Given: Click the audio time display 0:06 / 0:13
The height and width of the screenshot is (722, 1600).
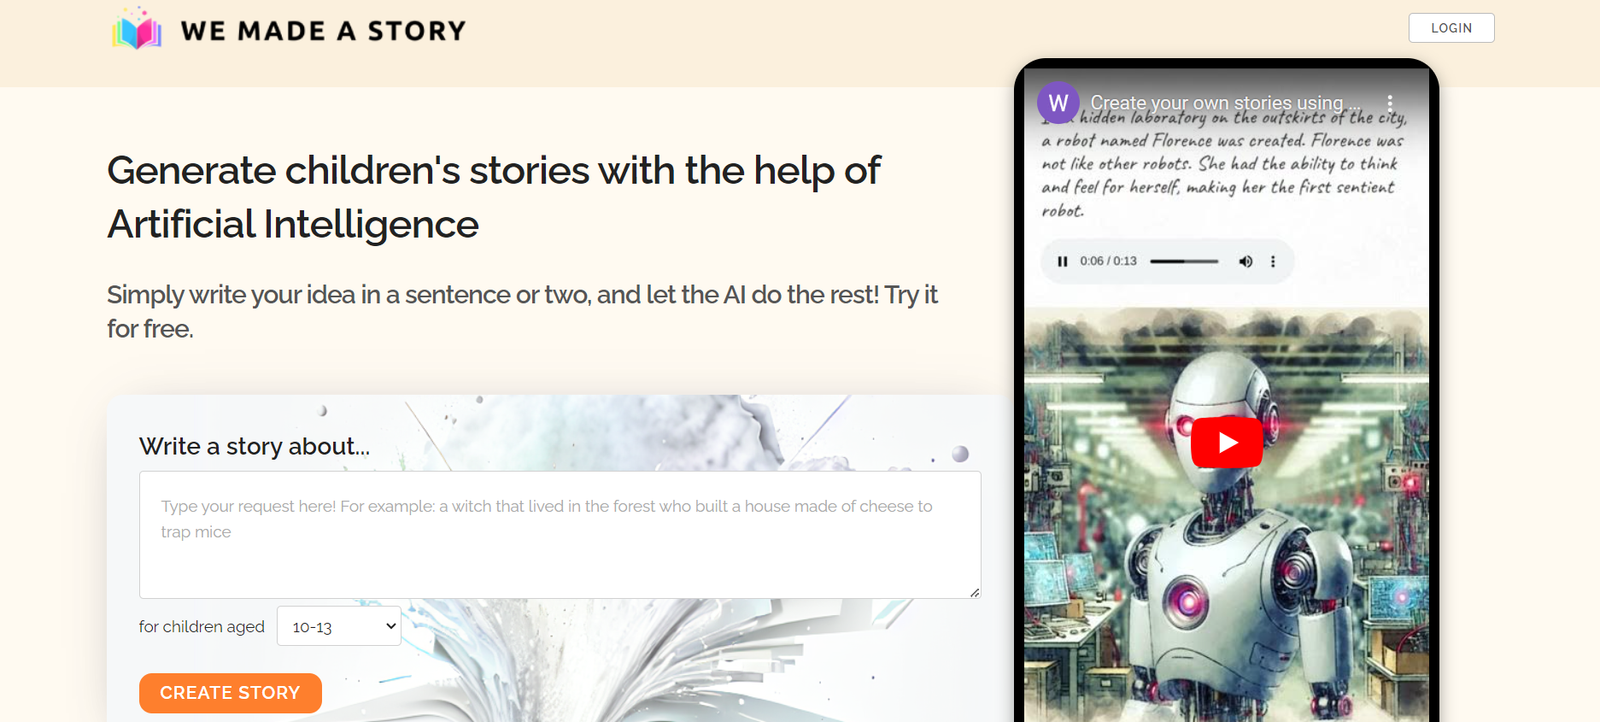Looking at the screenshot, I should click(x=1108, y=261).
